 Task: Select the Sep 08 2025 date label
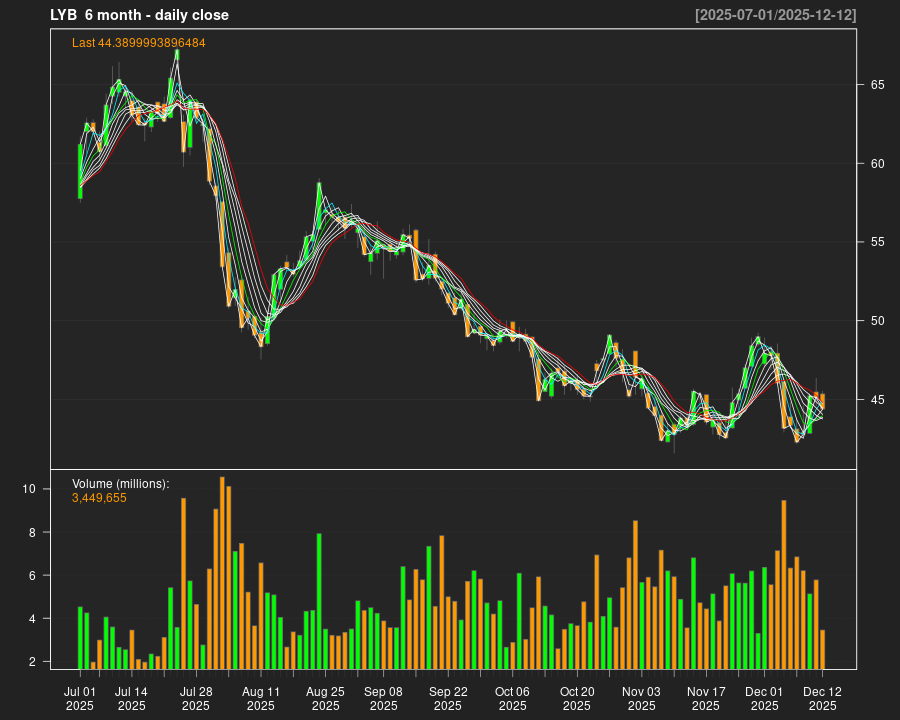(x=383, y=698)
